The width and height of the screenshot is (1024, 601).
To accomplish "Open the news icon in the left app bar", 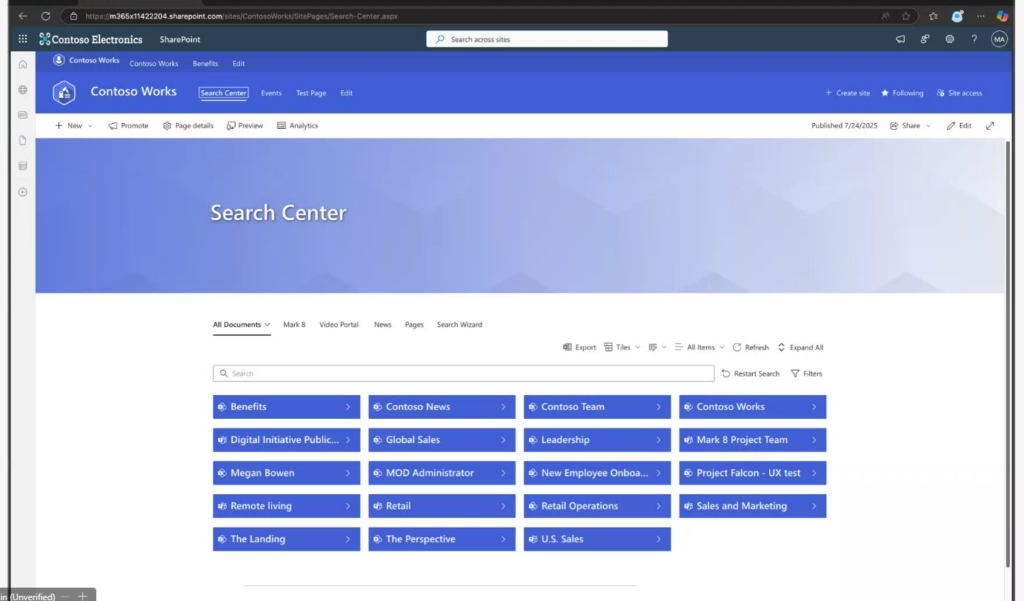I will [x=23, y=115].
